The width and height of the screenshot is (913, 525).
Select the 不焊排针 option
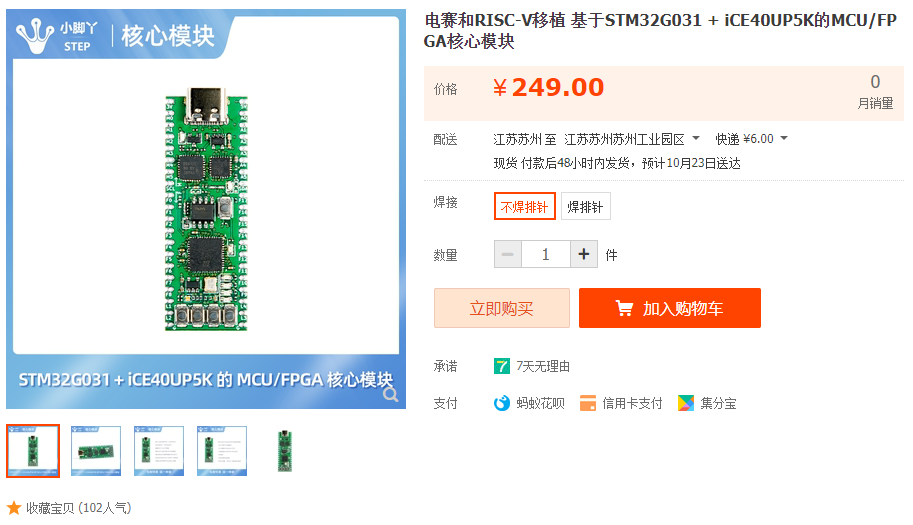click(x=525, y=206)
